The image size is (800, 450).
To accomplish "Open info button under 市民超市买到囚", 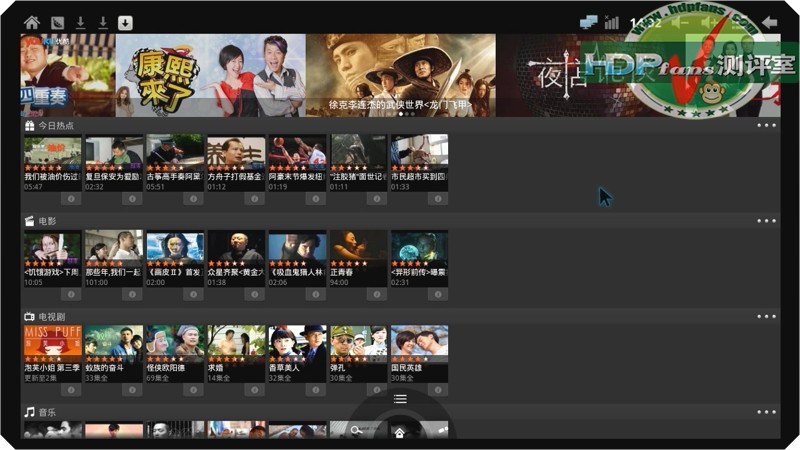I will tap(438, 198).
